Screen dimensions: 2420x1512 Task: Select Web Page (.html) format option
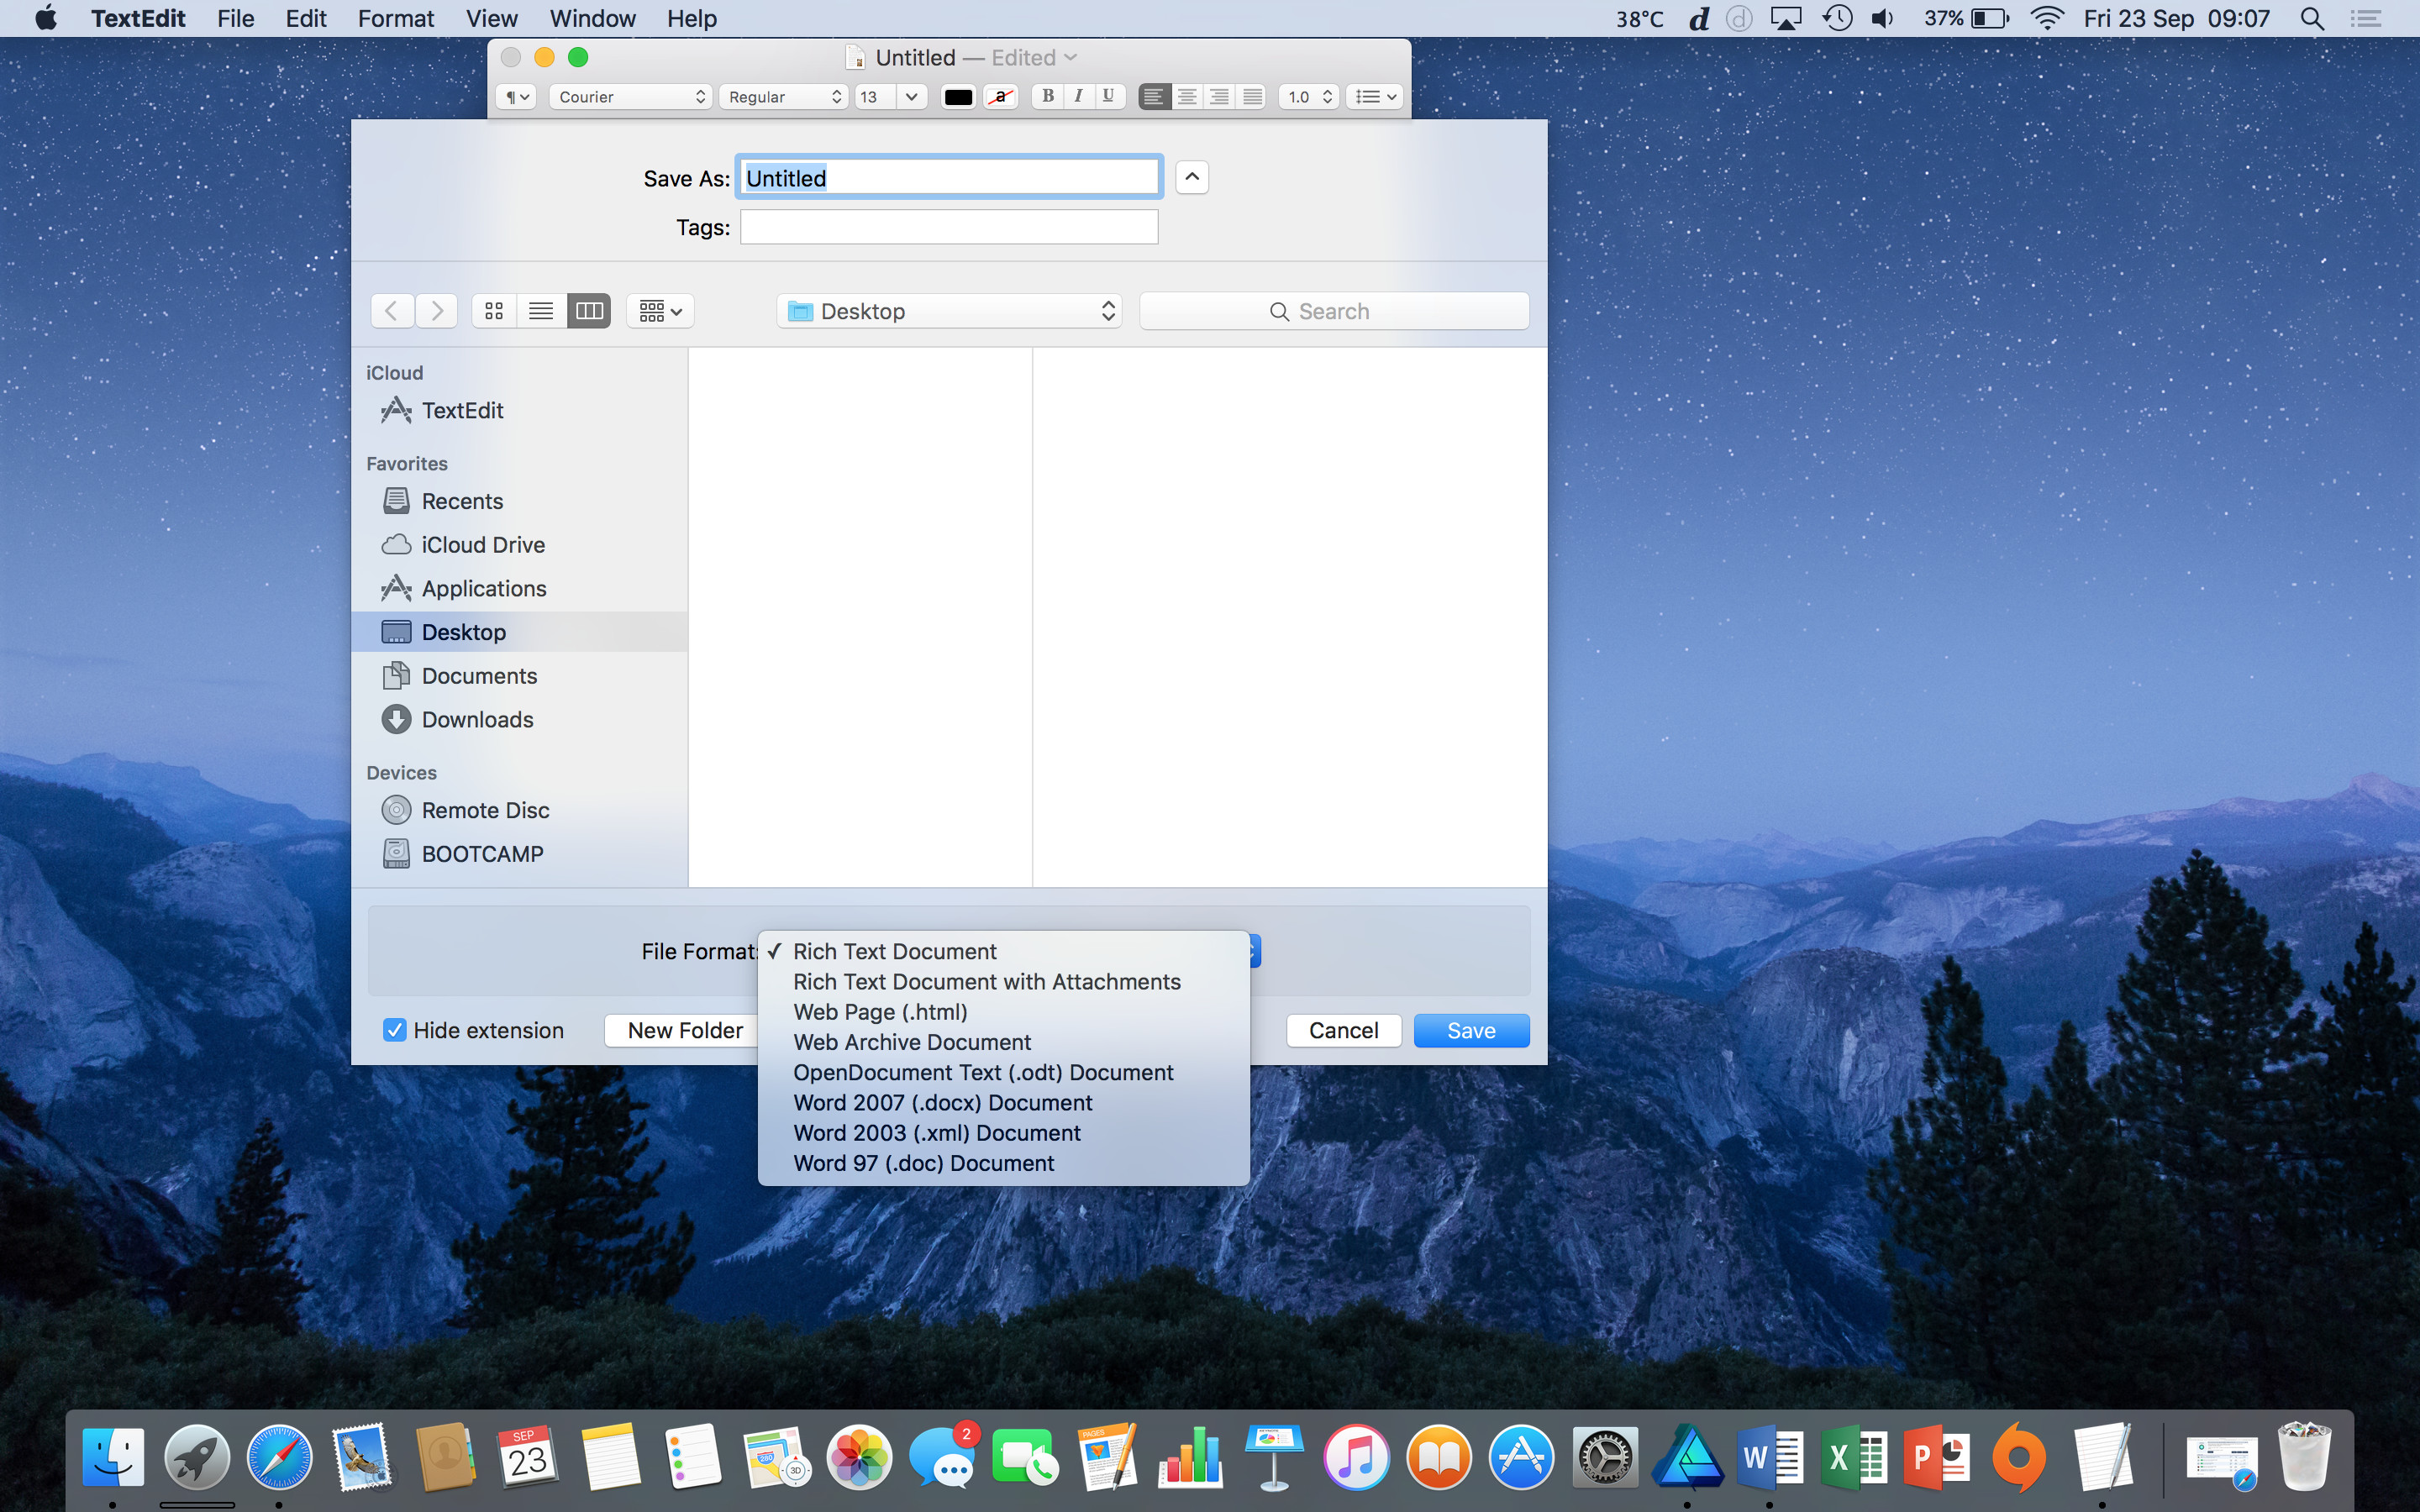click(880, 1012)
